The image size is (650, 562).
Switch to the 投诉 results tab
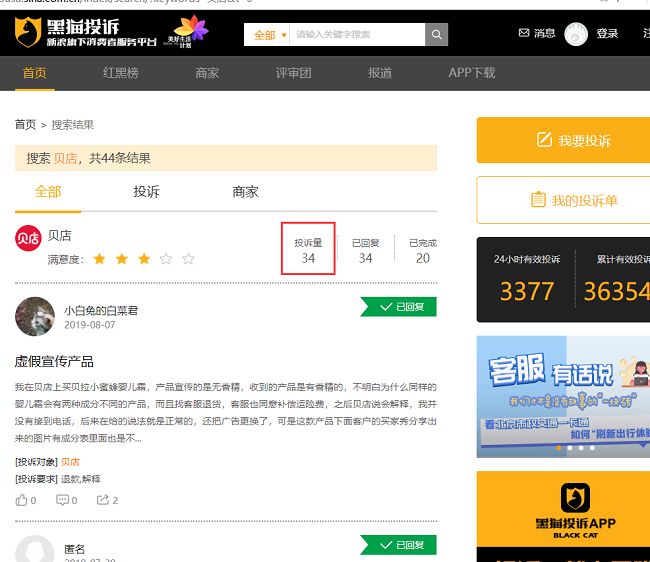coord(146,192)
